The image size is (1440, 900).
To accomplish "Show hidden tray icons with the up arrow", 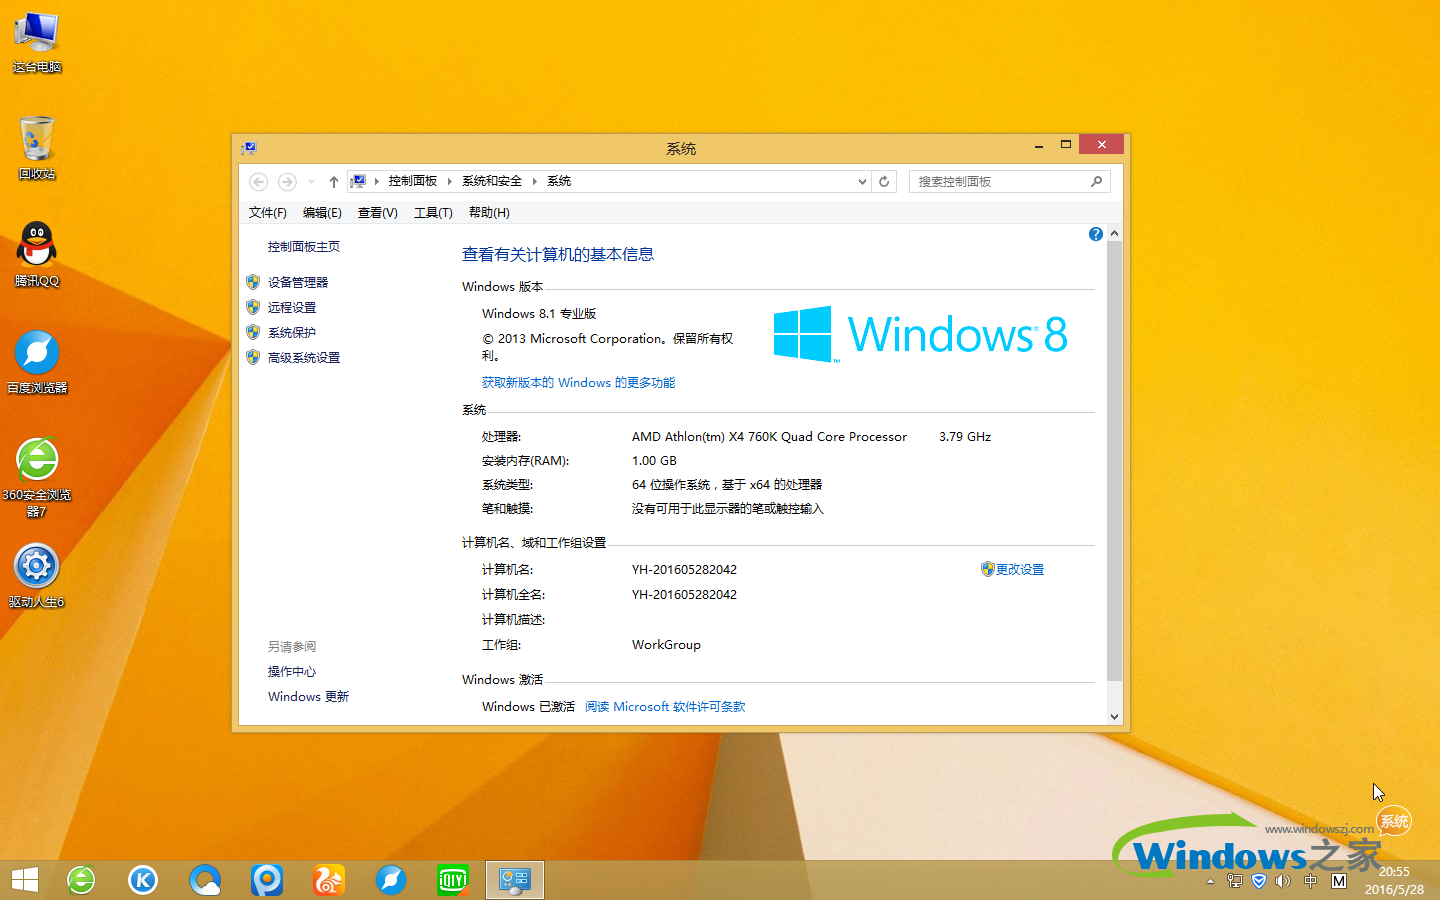I will 1209,881.
